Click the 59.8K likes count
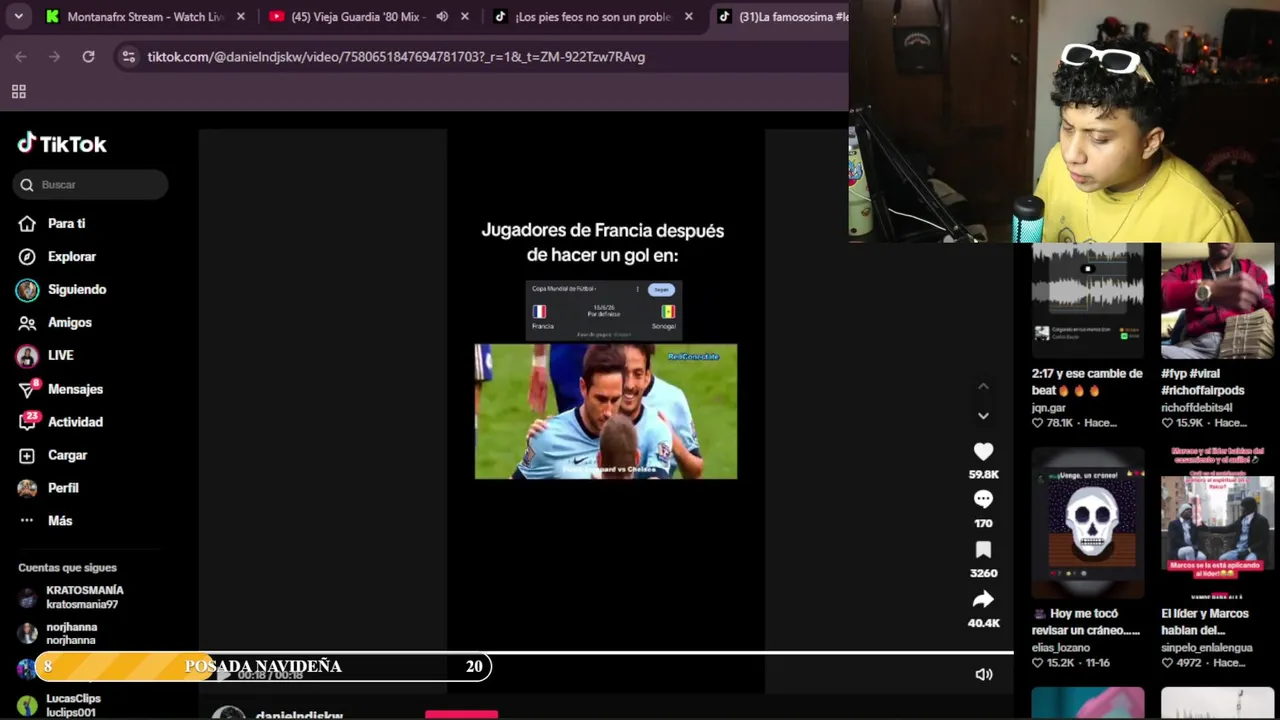 [x=983, y=474]
